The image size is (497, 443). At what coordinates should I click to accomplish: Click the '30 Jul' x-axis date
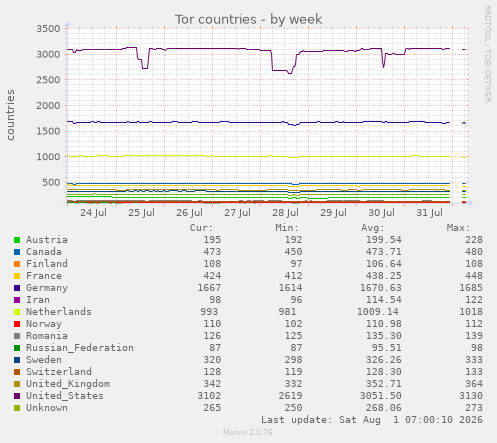pos(381,213)
